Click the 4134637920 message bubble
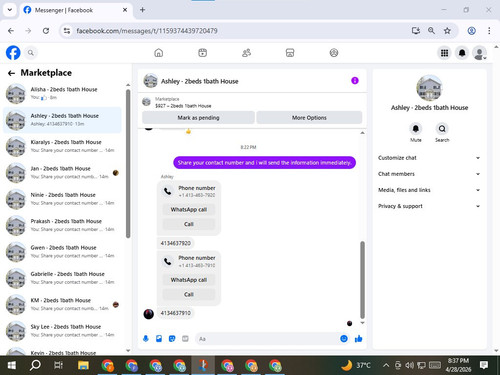The width and height of the screenshot is (500, 375). (x=176, y=243)
